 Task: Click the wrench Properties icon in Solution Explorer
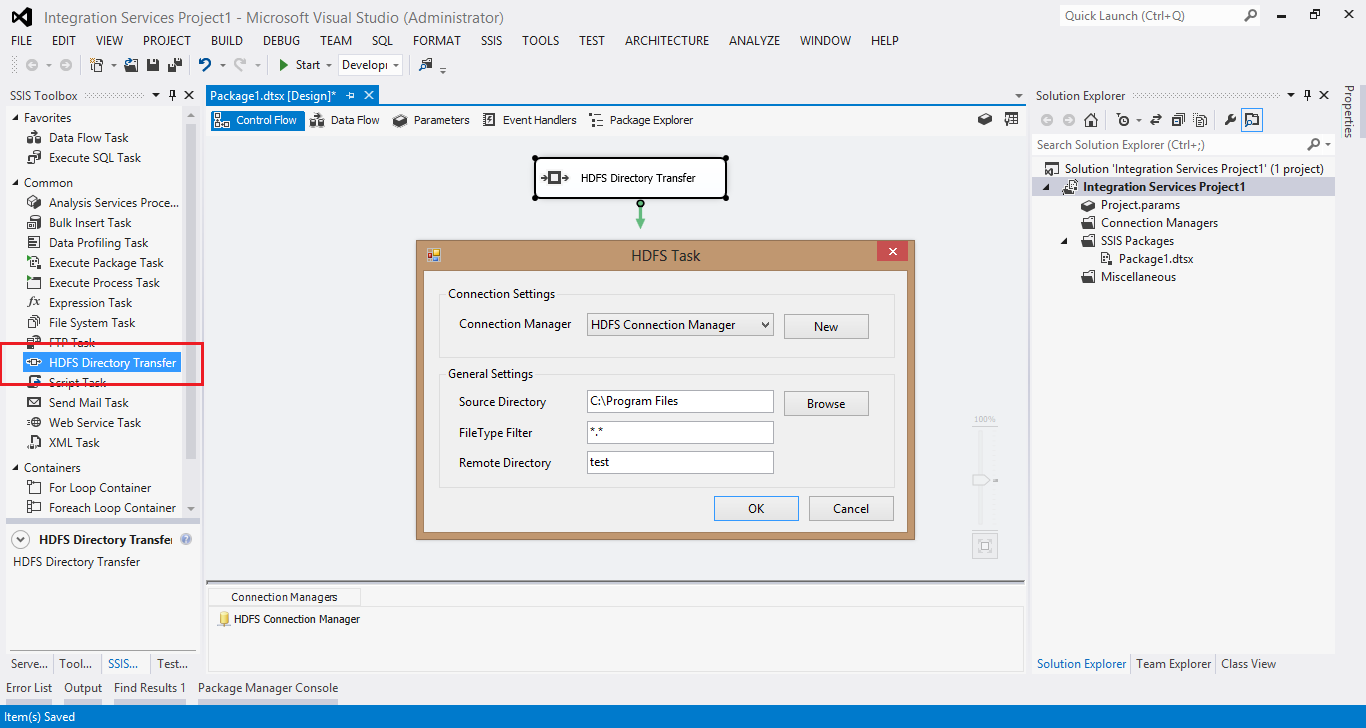pyautogui.click(x=1230, y=120)
